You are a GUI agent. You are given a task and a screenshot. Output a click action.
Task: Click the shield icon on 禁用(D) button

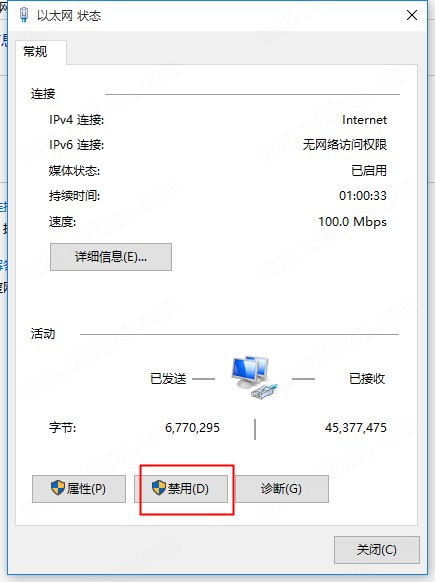click(x=159, y=488)
